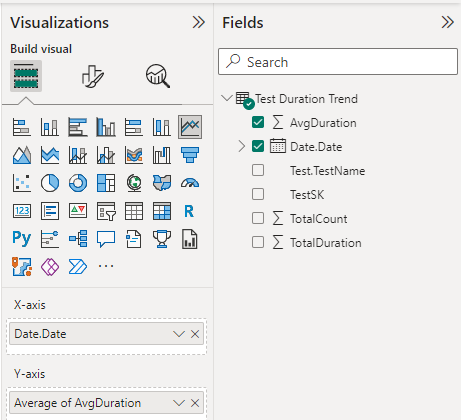Select the Donut chart visual

78,183
